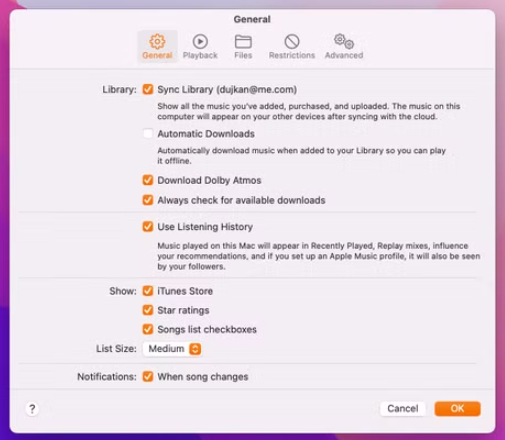This screenshot has width=505, height=440.
Task: Uncheck the iTunes Store show option
Action: click(148, 291)
